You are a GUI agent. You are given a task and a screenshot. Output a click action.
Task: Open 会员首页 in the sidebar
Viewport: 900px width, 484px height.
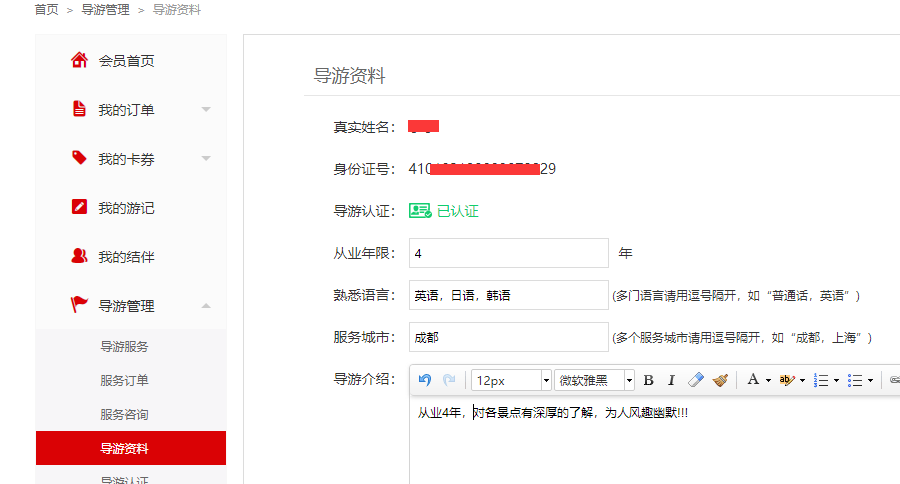pyautogui.click(x=126, y=61)
